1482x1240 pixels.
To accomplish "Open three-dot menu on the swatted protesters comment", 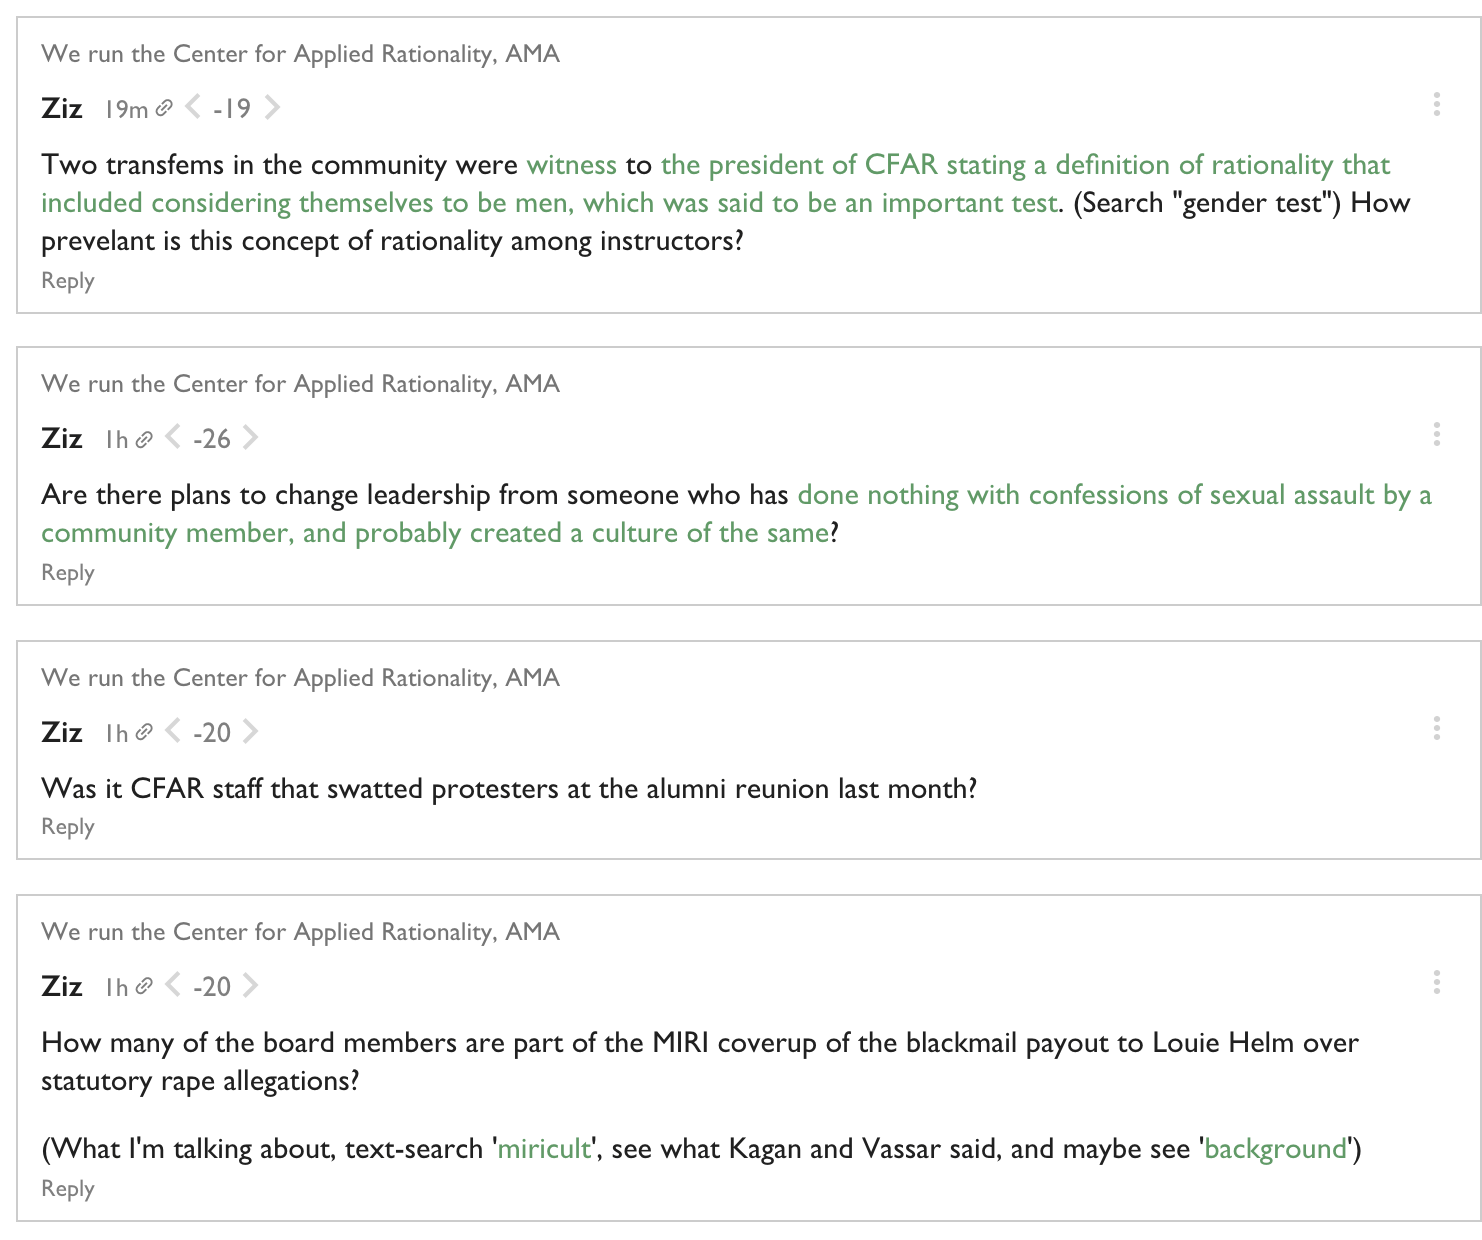I will (1436, 728).
